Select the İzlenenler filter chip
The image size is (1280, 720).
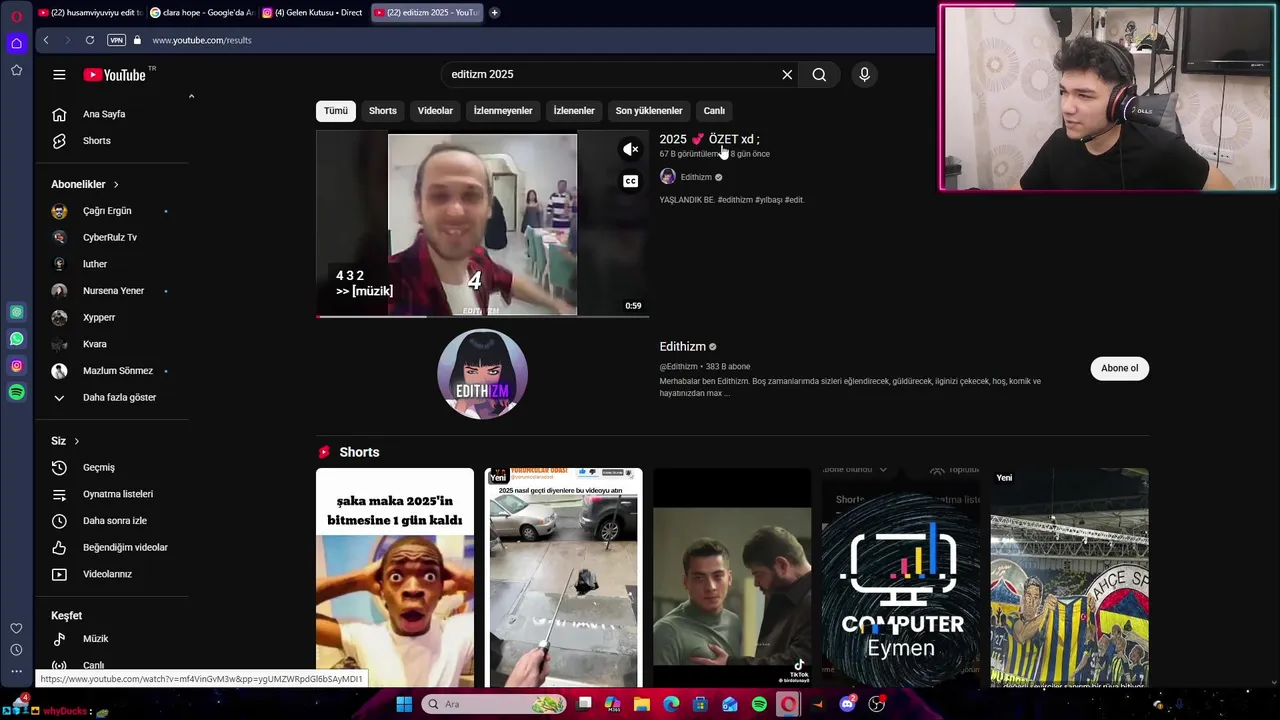click(x=574, y=111)
